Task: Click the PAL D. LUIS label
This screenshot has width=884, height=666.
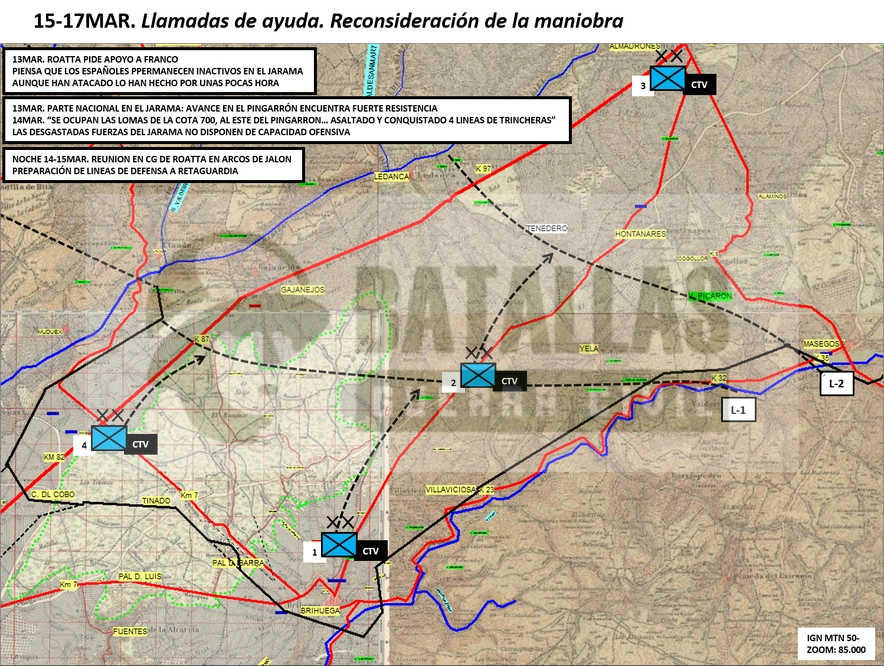Action: tap(140, 576)
